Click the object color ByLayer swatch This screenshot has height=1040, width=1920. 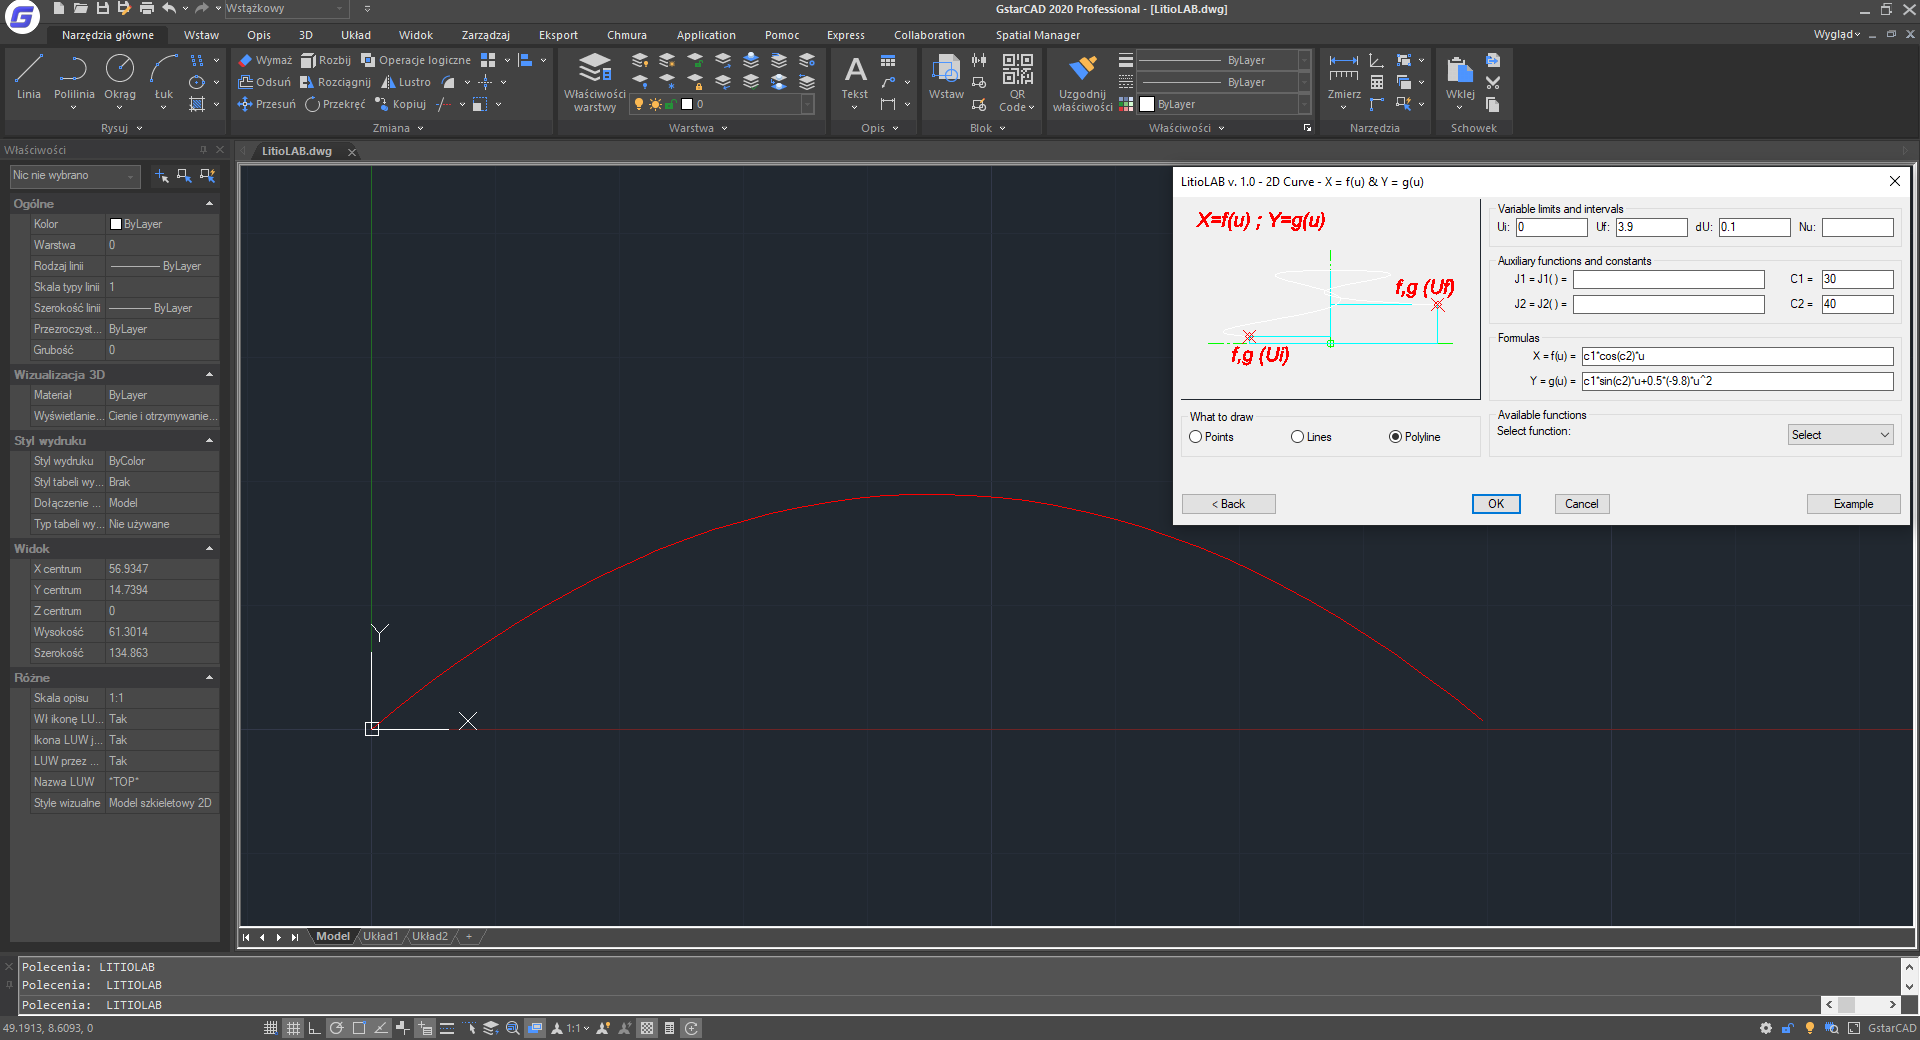(x=1147, y=104)
